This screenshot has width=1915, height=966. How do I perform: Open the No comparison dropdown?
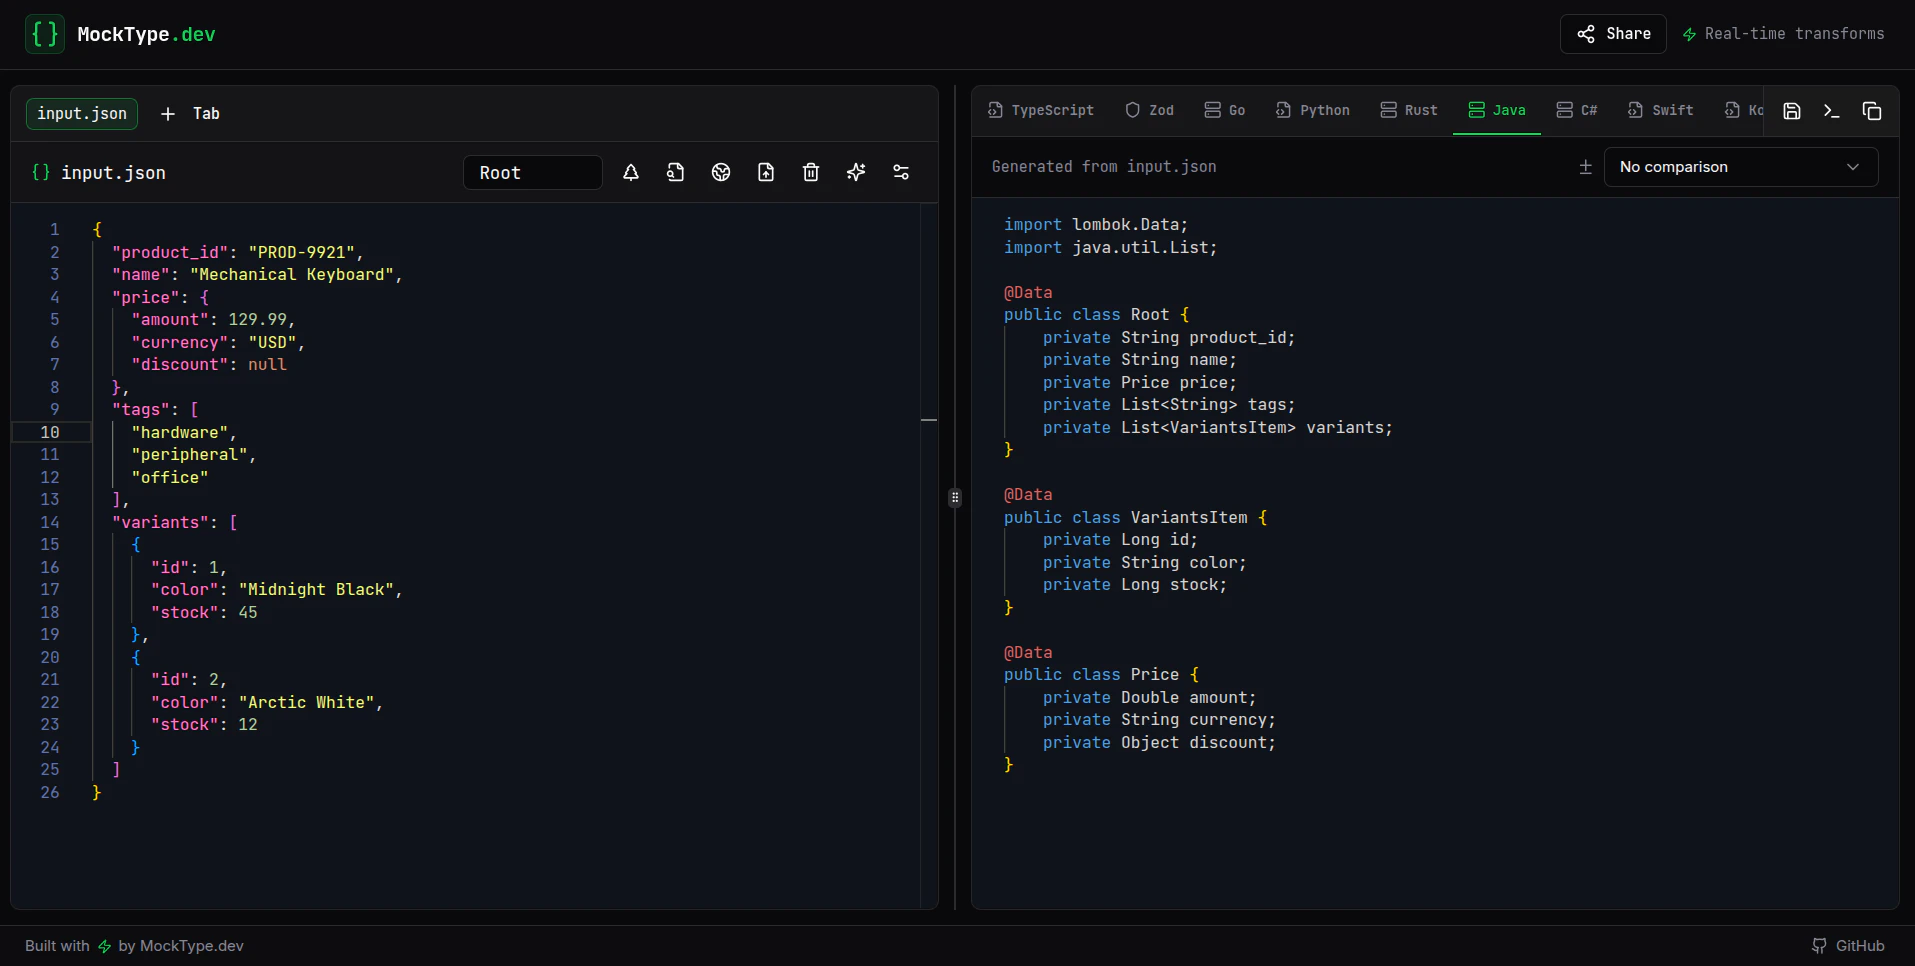1740,167
